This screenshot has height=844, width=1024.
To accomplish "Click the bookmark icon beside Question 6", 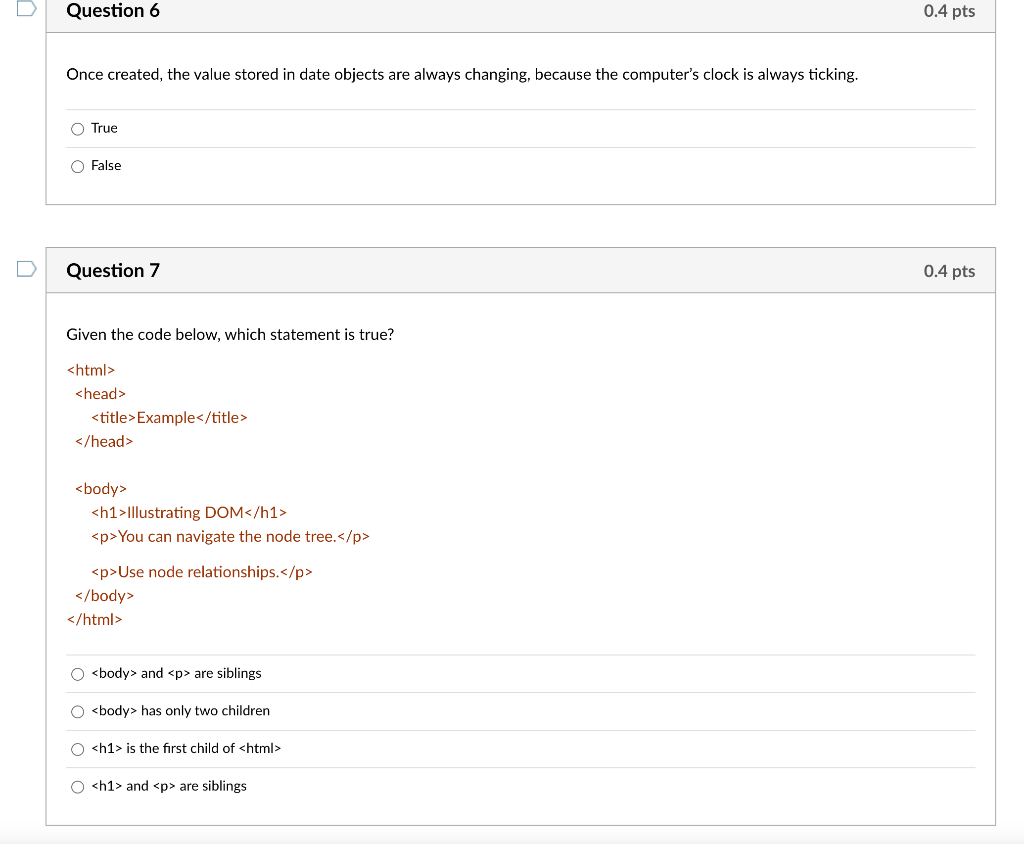I will (26, 10).
